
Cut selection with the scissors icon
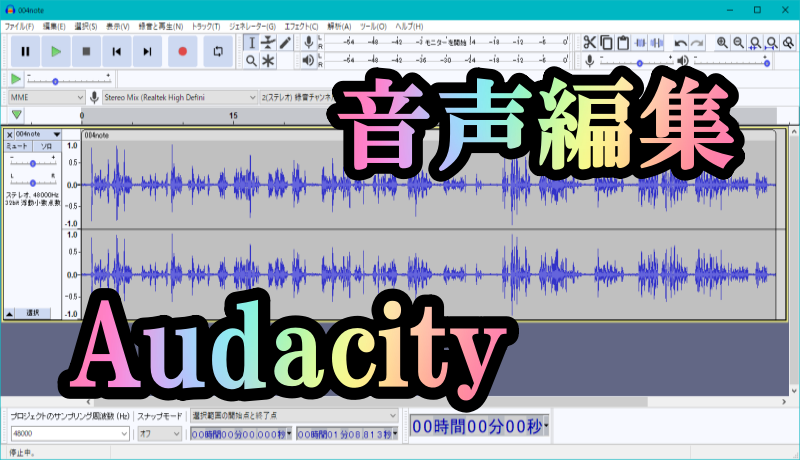[x=590, y=42]
